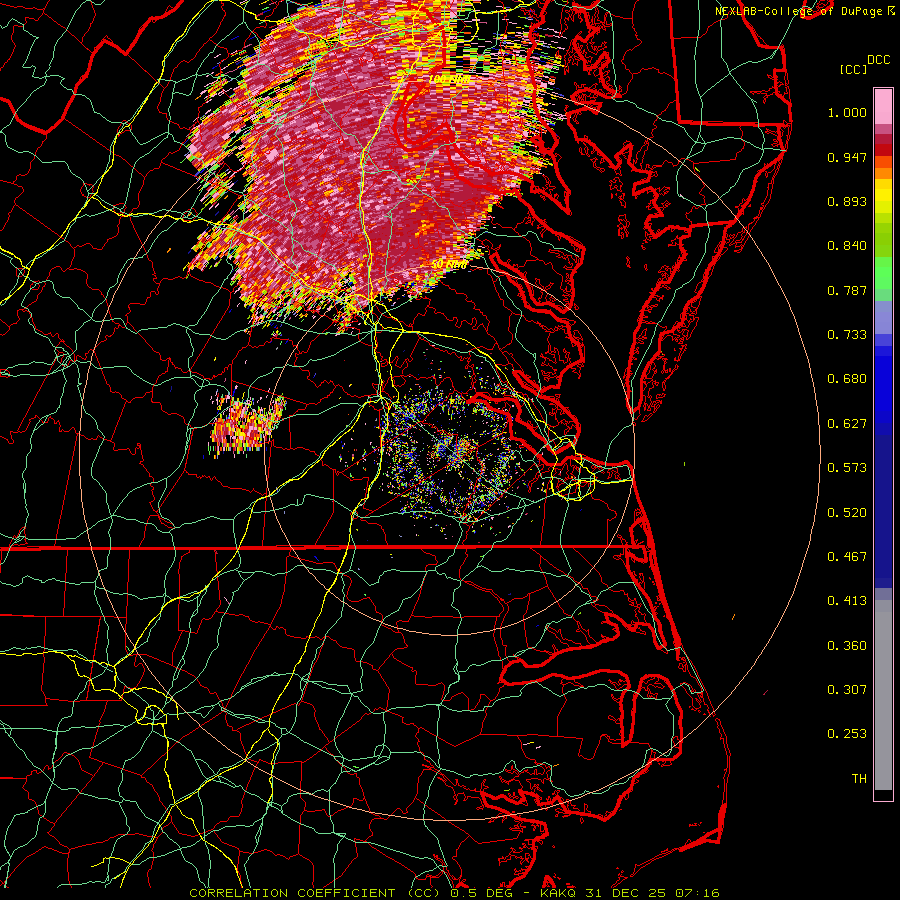900x900 pixels.
Task: Click the 0.733 color scale value
Action: coord(847,335)
